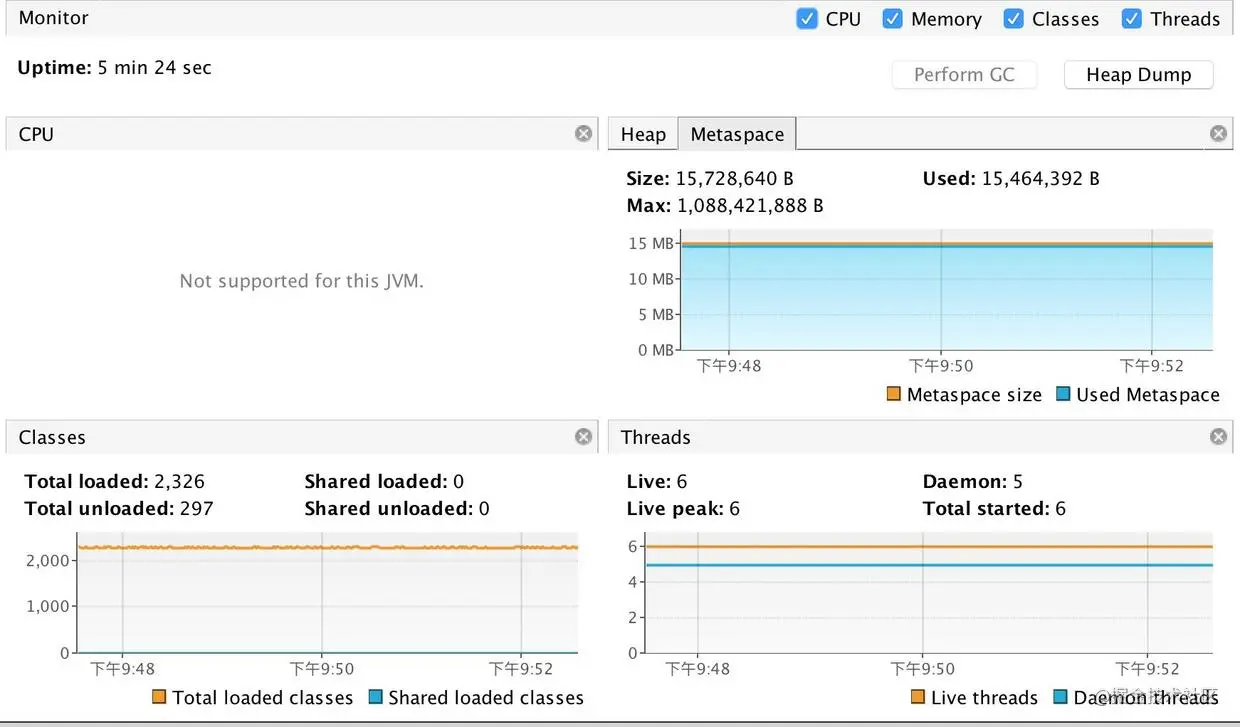The width and height of the screenshot is (1240, 727).
Task: Click the Shared loaded classes legend swatch
Action: (375, 697)
